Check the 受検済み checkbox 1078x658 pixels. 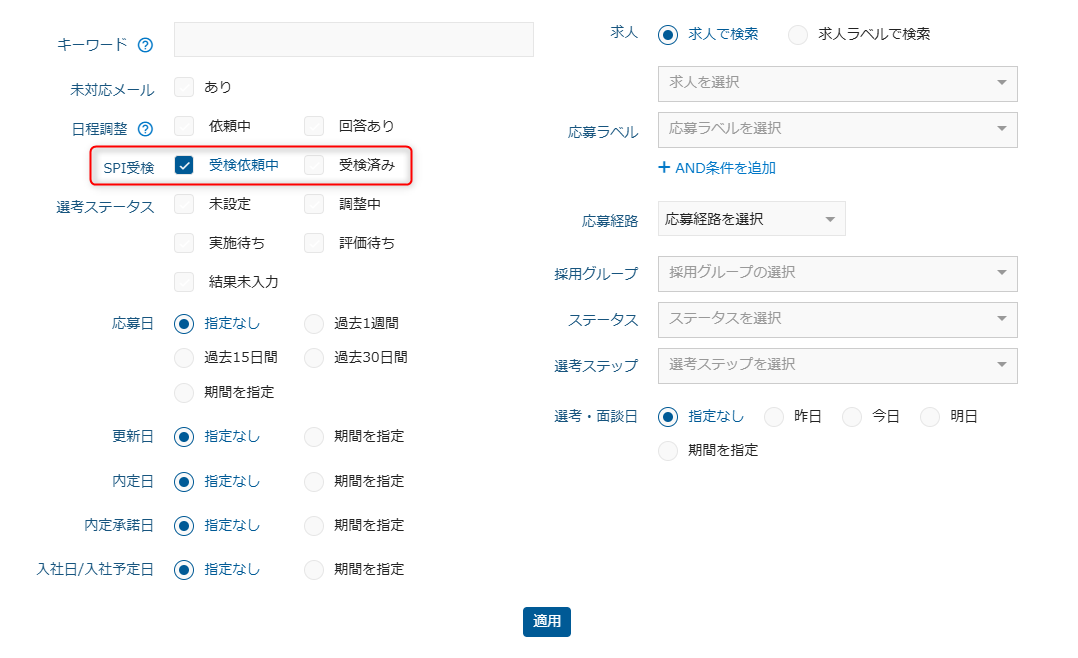pyautogui.click(x=314, y=165)
